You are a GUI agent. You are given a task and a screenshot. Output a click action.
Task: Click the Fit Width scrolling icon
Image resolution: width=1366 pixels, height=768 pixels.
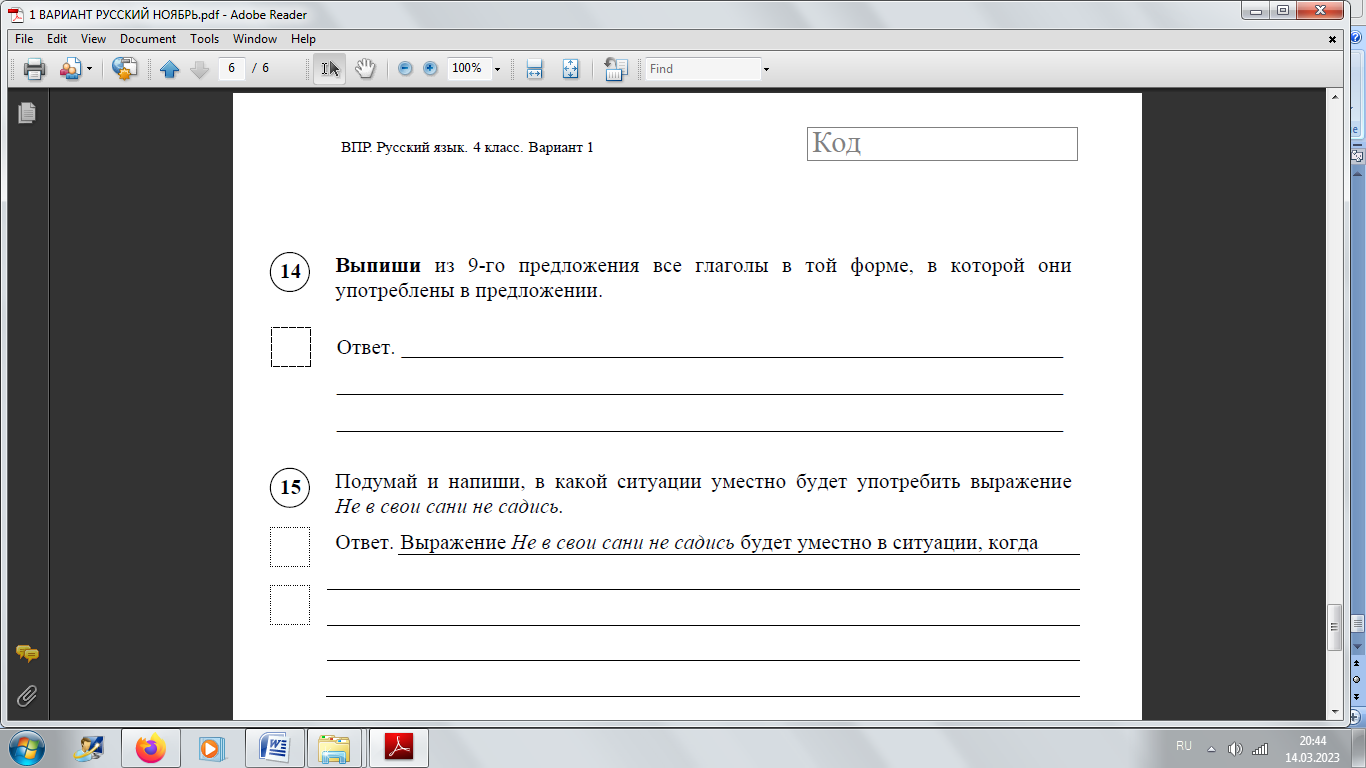534,69
